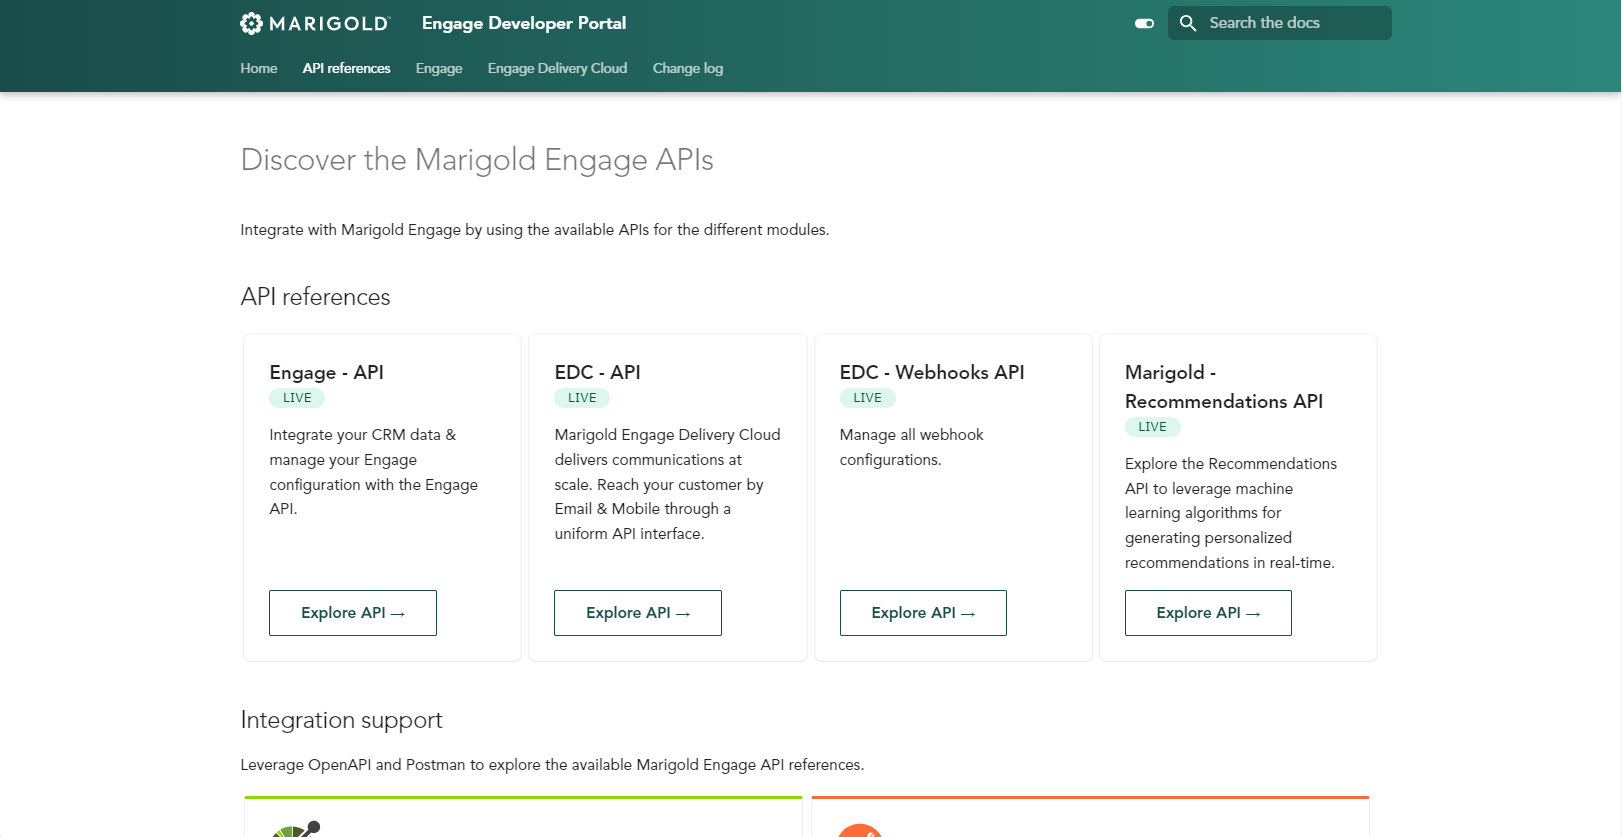Viewport: 1622px width, 837px height.
Task: Click the magnifier icon in search bar
Action: (x=1188, y=23)
